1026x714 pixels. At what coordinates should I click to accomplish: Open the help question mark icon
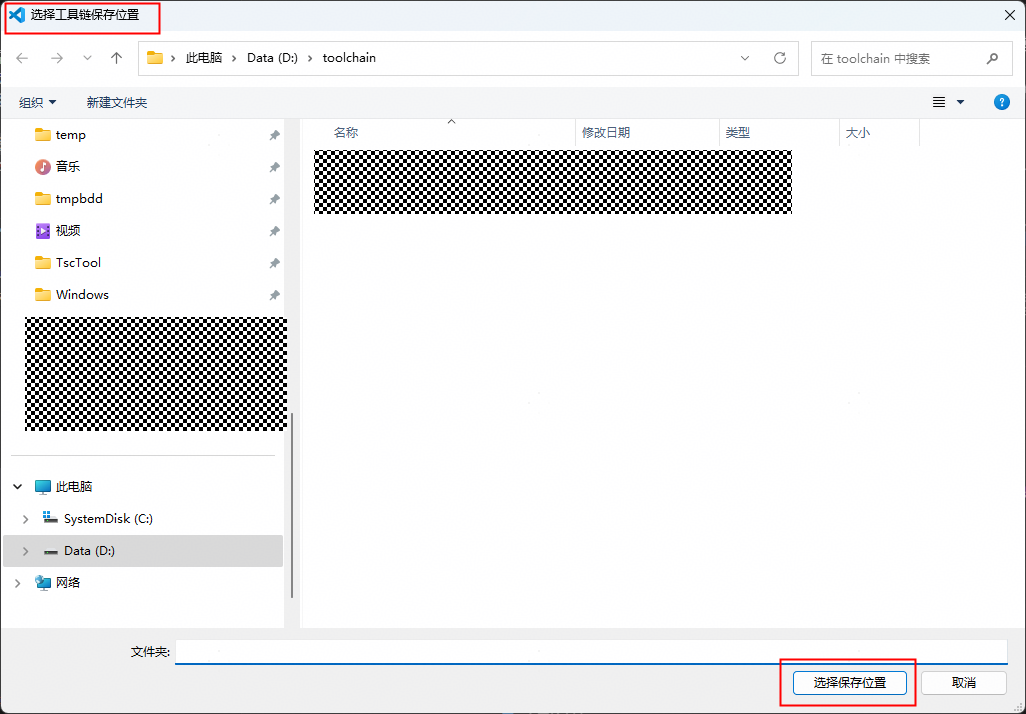pos(1001,102)
